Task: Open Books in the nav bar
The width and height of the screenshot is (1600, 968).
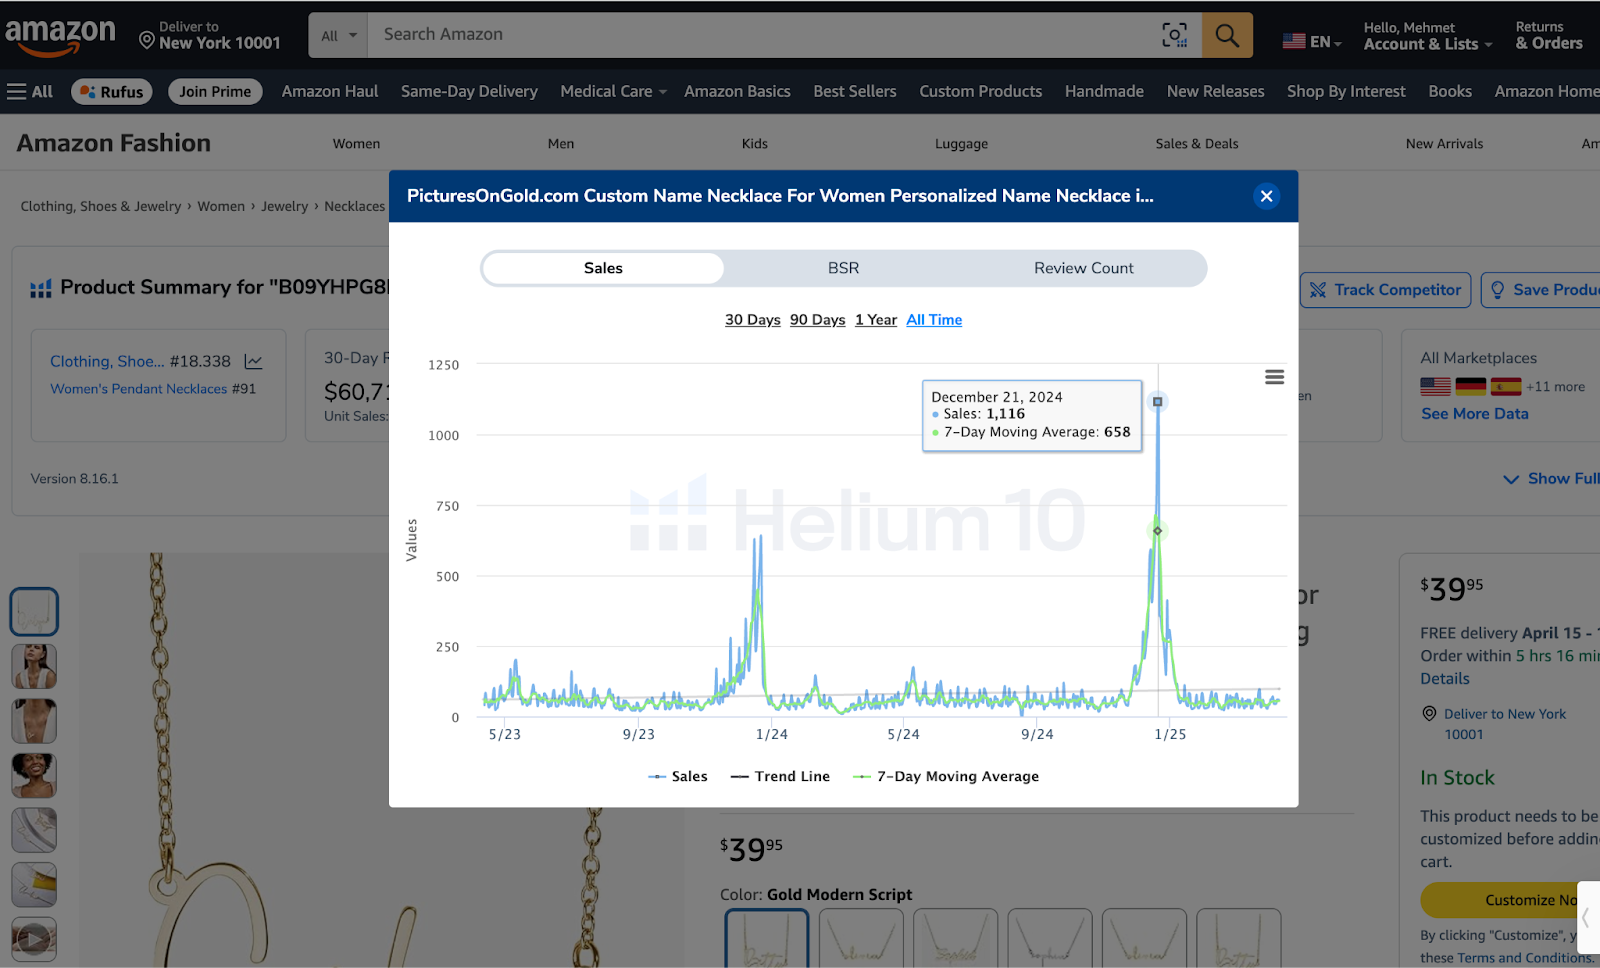Action: 1450,91
